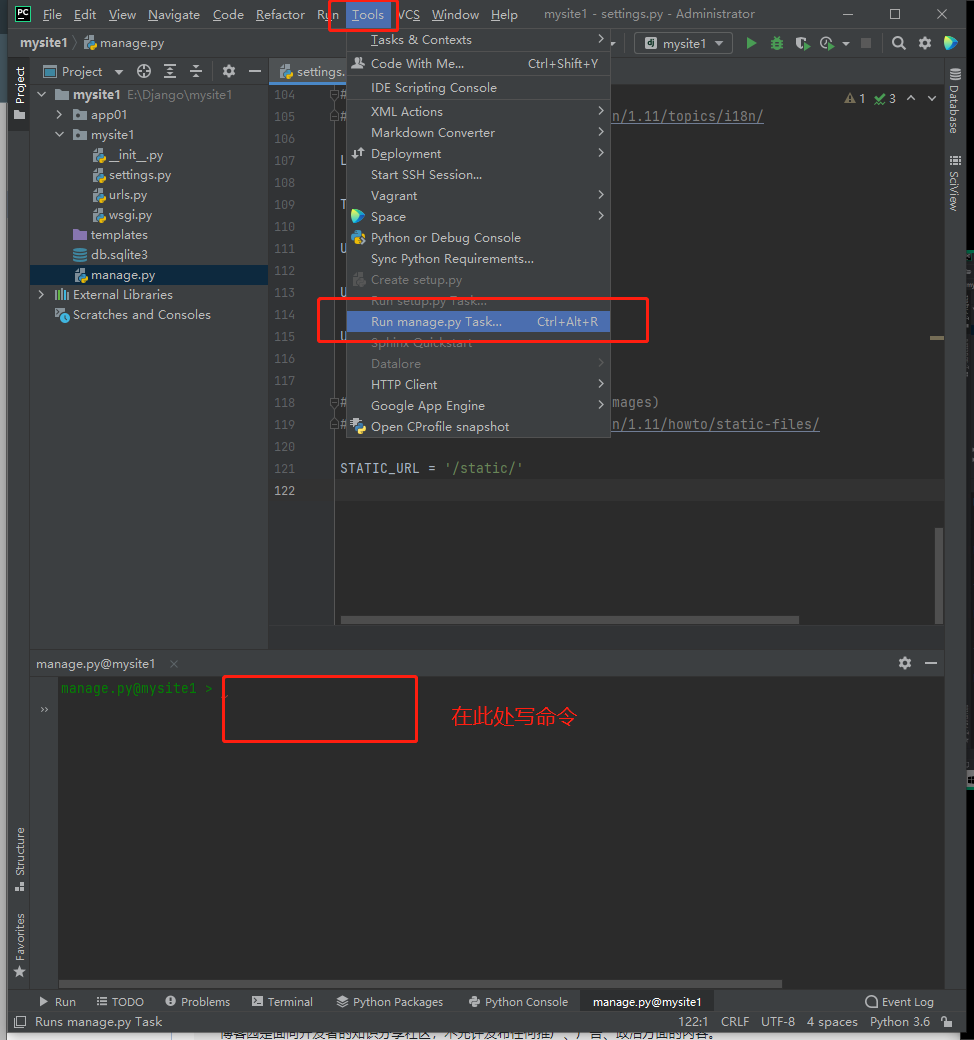Minimize the manage.py console panel

click(x=931, y=663)
